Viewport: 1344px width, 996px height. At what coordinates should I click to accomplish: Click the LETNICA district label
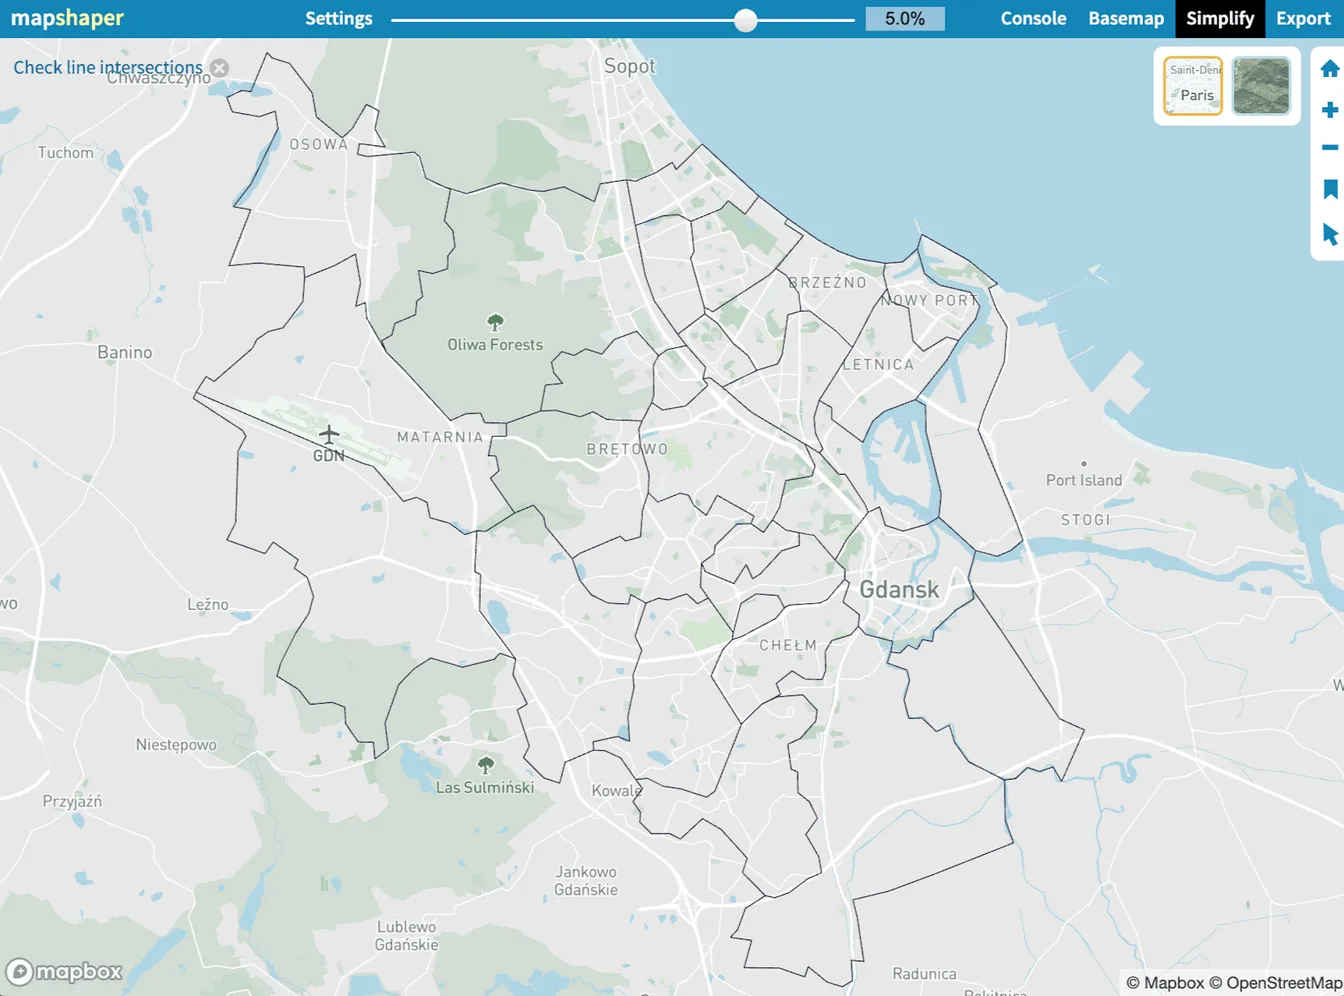coord(878,364)
